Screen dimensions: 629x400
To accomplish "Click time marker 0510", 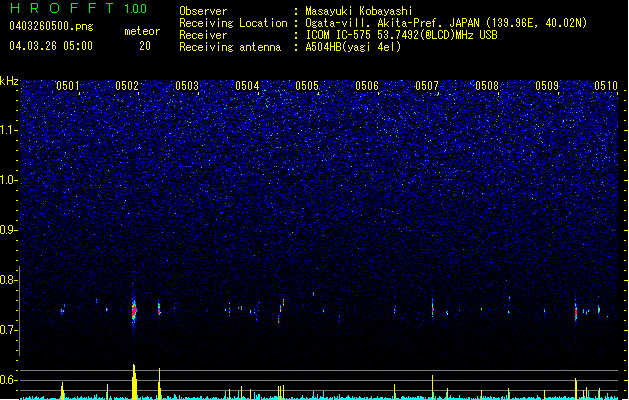I will tap(606, 86).
